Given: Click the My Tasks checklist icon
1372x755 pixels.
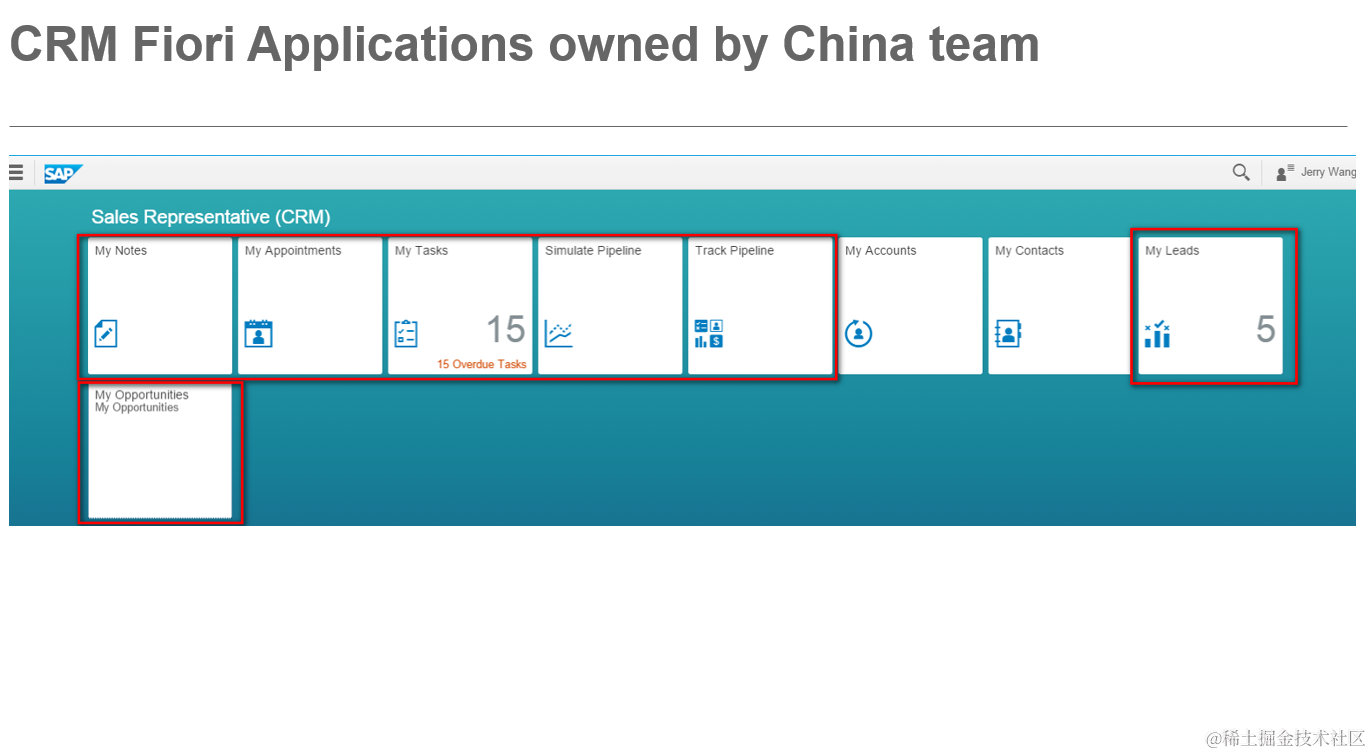Looking at the screenshot, I should pos(406,333).
